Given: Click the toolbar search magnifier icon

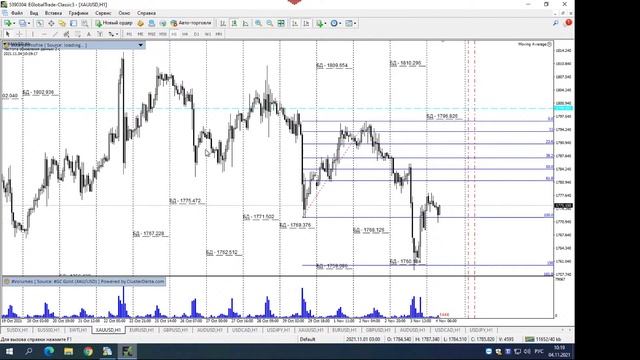Looking at the screenshot, I should coord(556,23).
